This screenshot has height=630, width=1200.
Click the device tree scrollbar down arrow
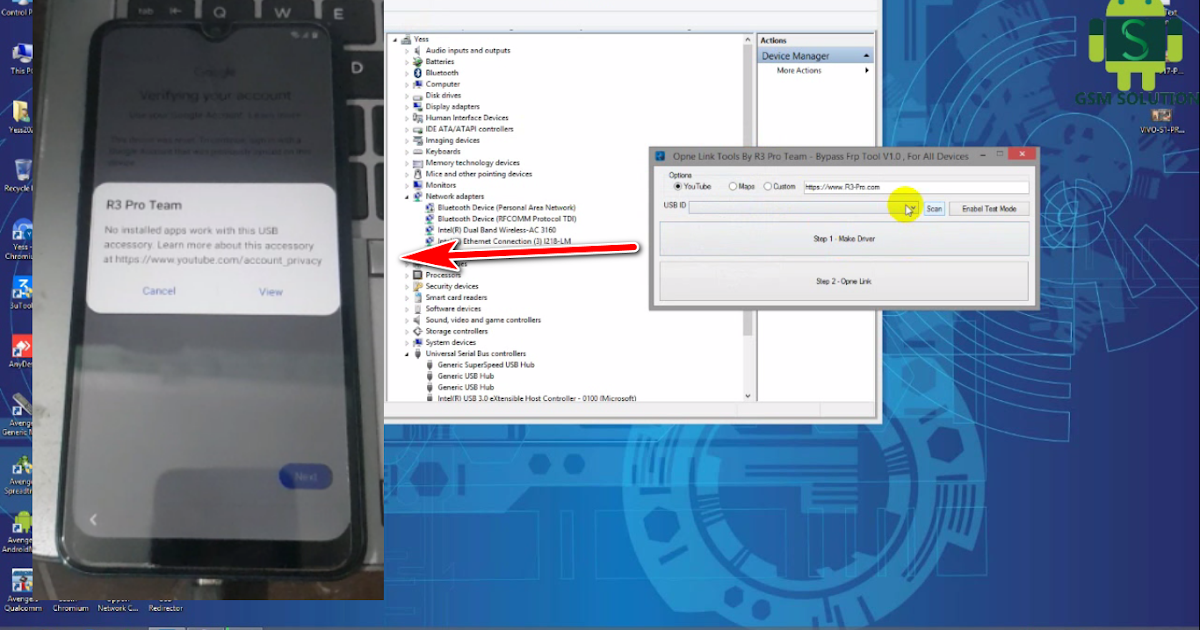pyautogui.click(x=747, y=396)
